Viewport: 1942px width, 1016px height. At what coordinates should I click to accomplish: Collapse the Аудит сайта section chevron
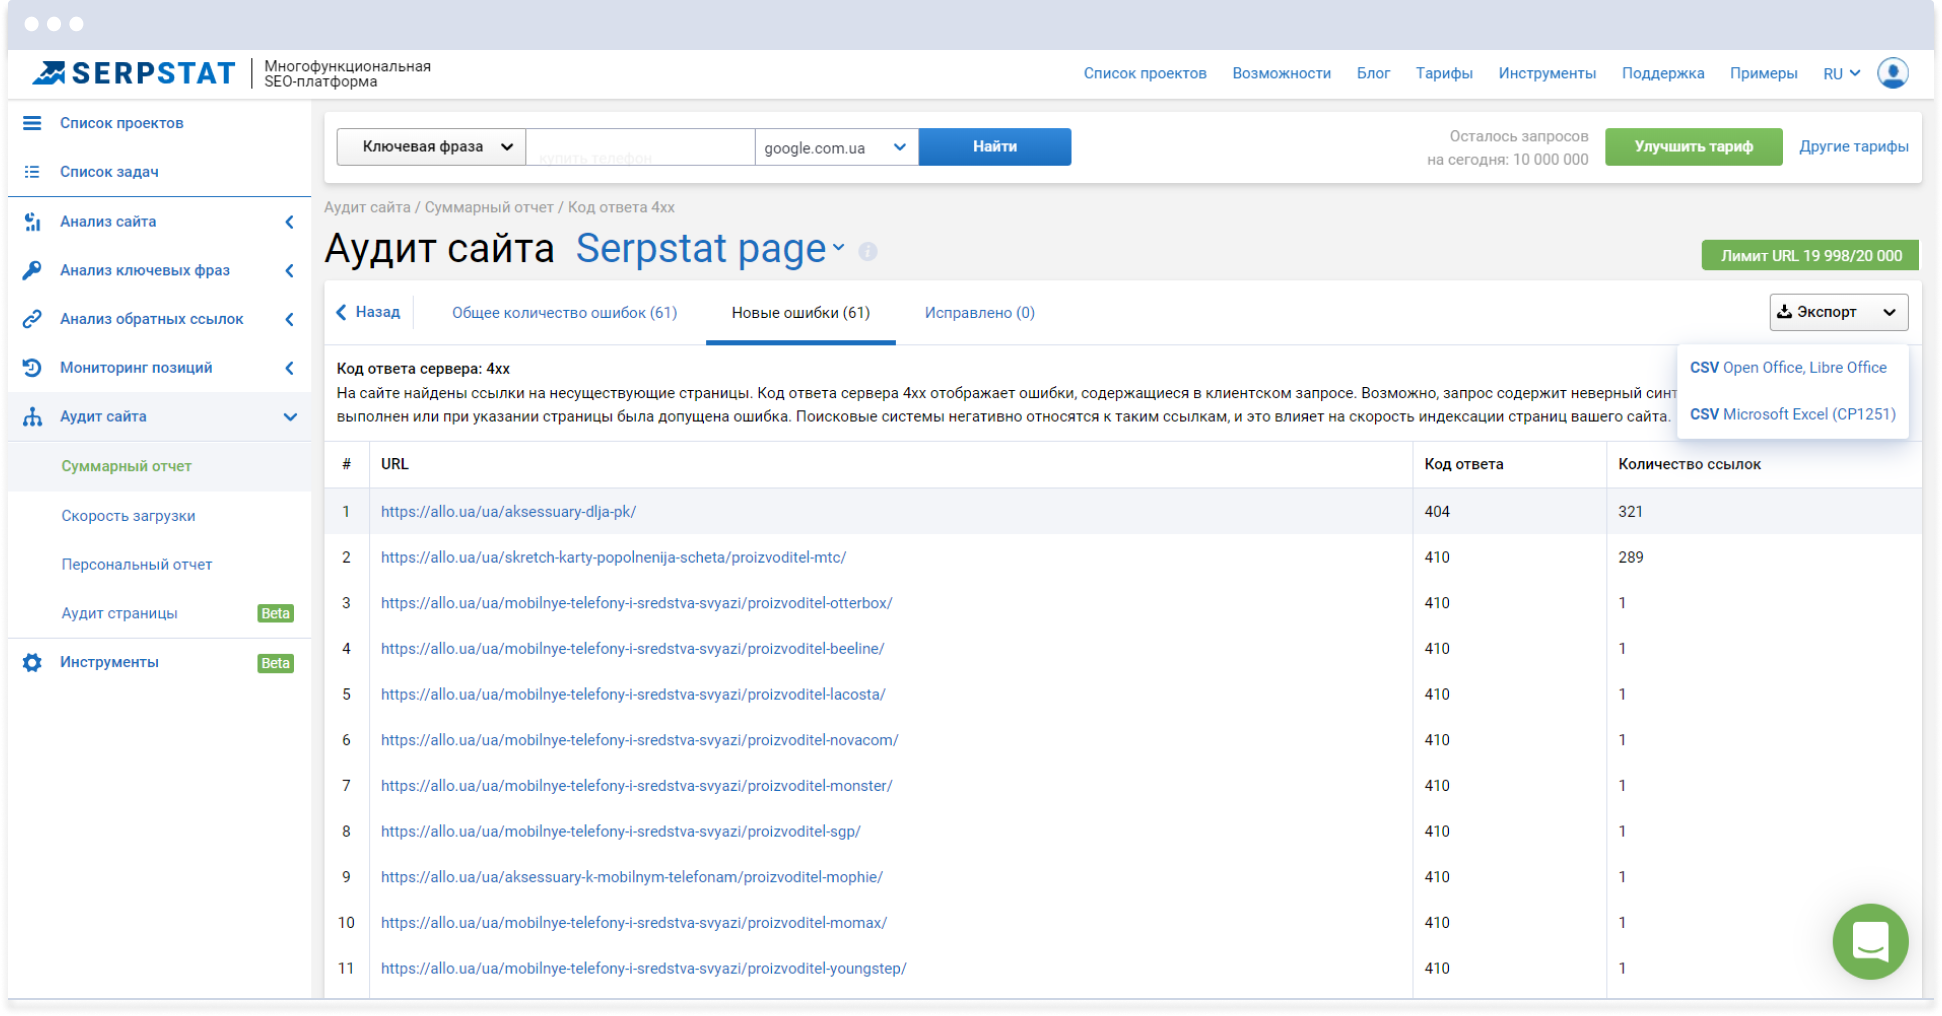(290, 417)
